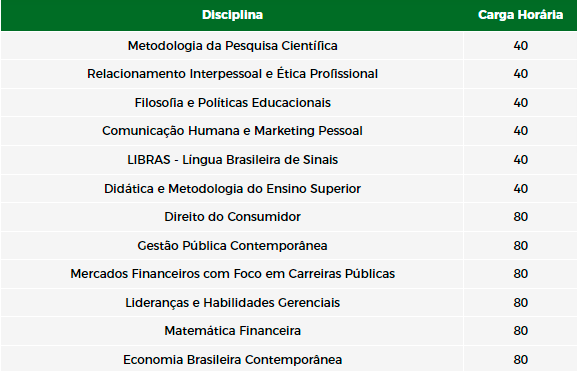Click the 40 value beside Filosofia e Políticas
Image resolution: width=577 pixels, height=371 pixels.
[x=521, y=103]
